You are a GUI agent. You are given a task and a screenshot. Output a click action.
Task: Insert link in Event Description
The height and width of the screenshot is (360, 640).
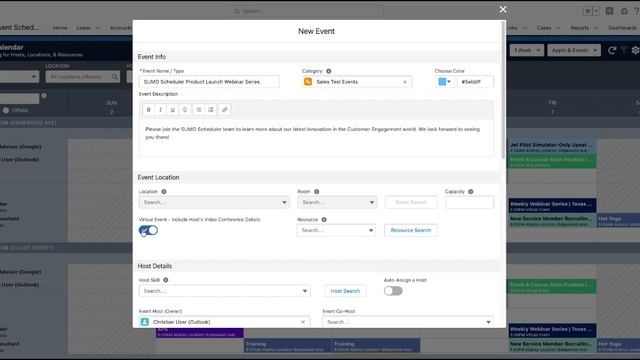pyautogui.click(x=224, y=109)
